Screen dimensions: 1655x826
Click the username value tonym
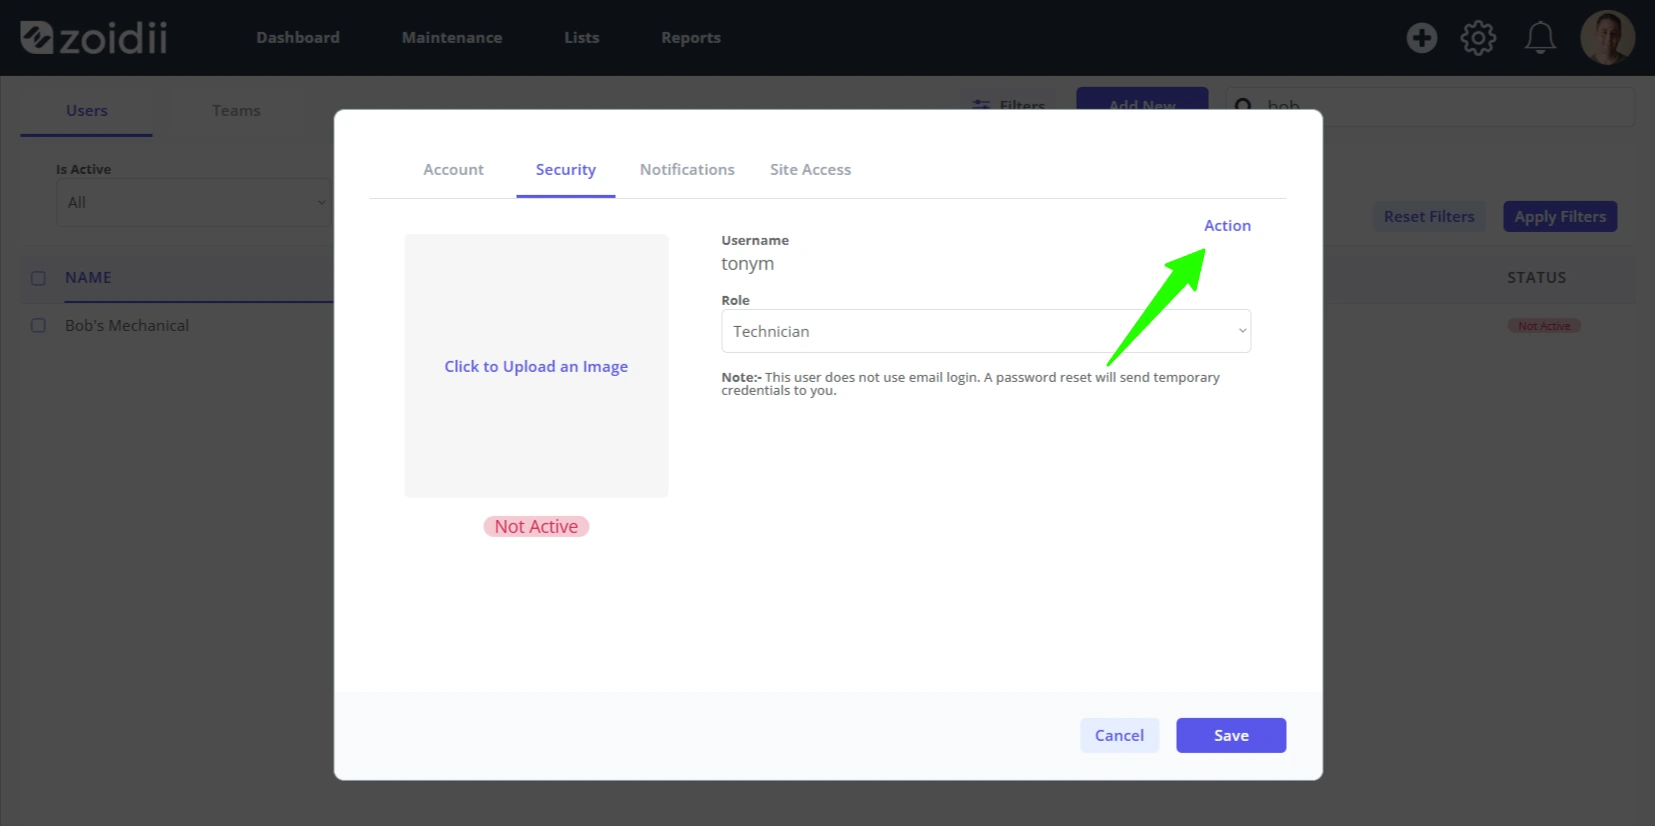pyautogui.click(x=748, y=264)
